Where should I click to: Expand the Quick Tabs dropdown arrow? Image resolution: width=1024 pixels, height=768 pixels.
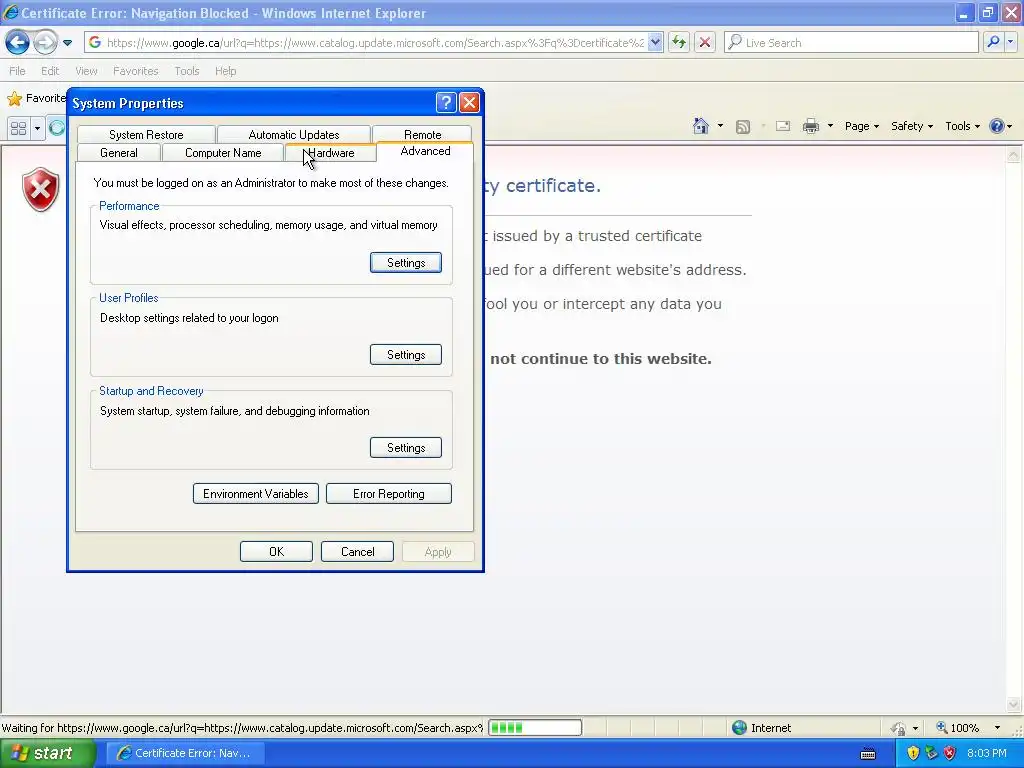(x=37, y=128)
